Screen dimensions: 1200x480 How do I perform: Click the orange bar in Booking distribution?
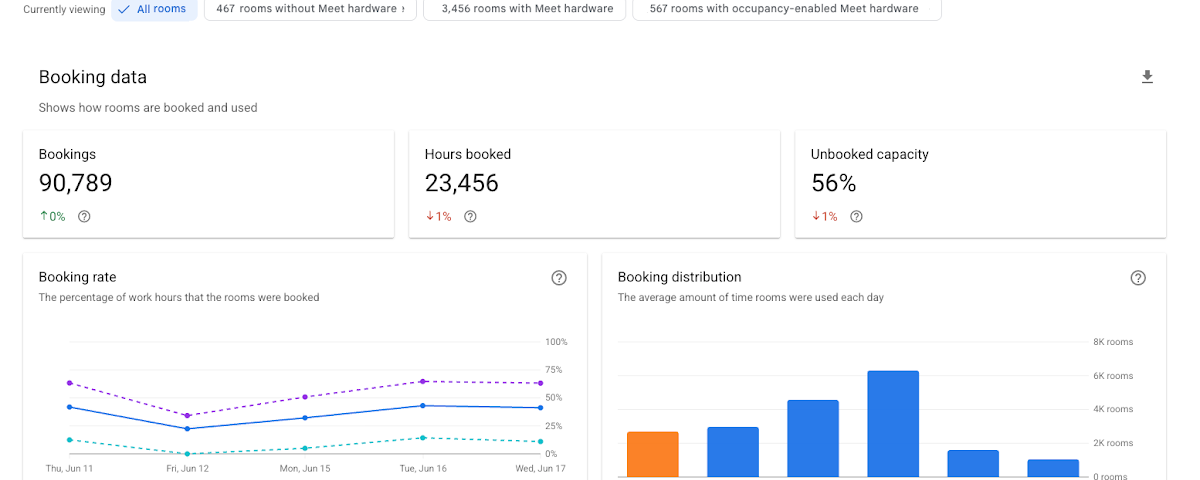653,454
